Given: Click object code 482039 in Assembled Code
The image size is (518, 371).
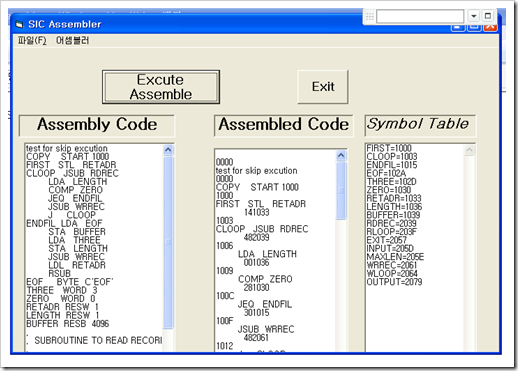Looking at the screenshot, I should point(257,237).
